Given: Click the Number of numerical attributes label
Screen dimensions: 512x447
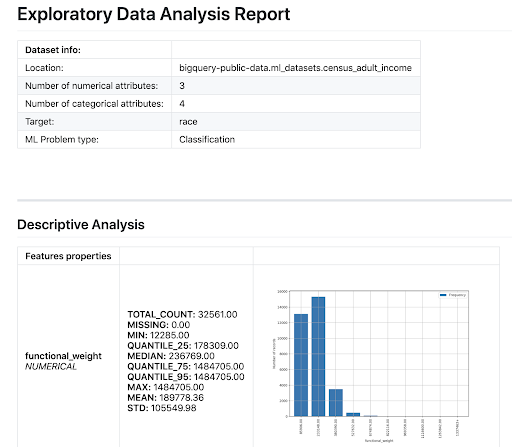Looking at the screenshot, I should point(92,86).
